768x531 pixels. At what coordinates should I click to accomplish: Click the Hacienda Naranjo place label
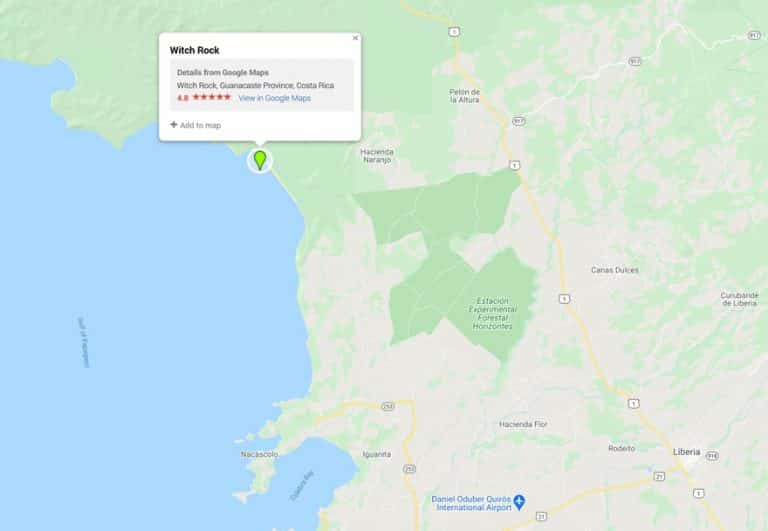click(x=377, y=156)
